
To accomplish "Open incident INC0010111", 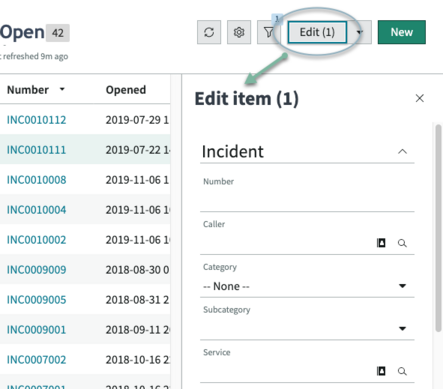I will click(x=36, y=150).
